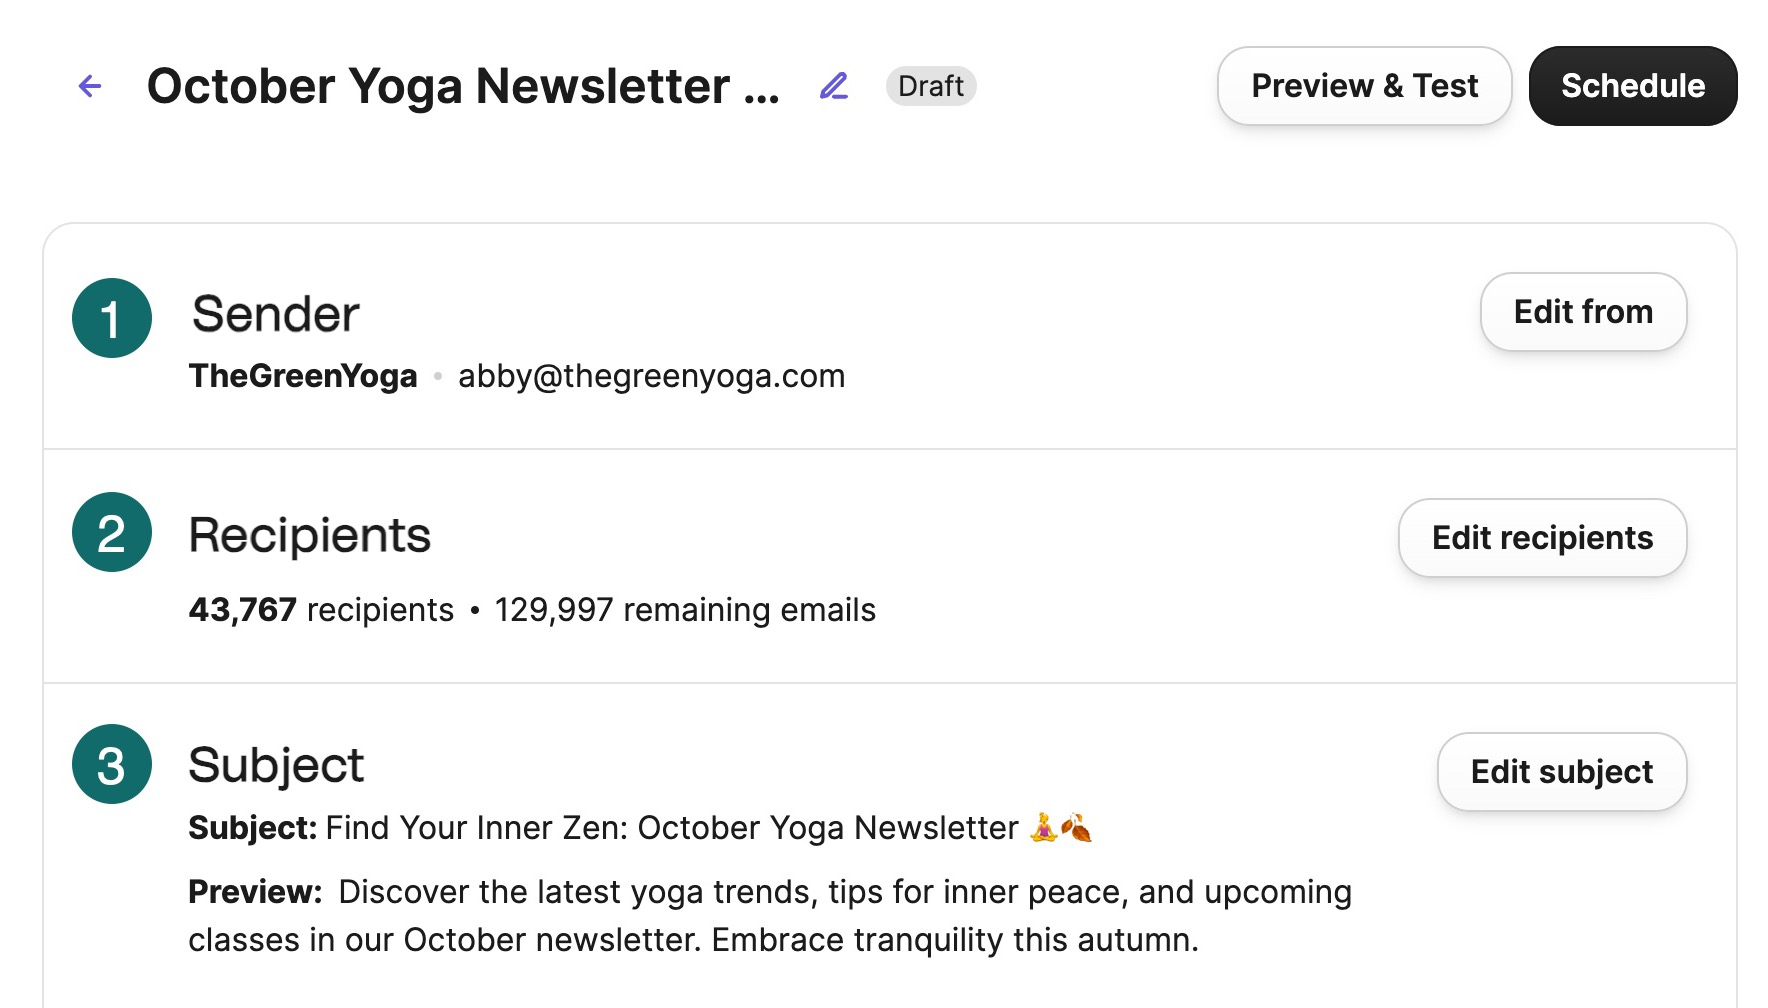Go back using the purple arrow
Viewport: 1768px width, 1008px height.
[90, 86]
